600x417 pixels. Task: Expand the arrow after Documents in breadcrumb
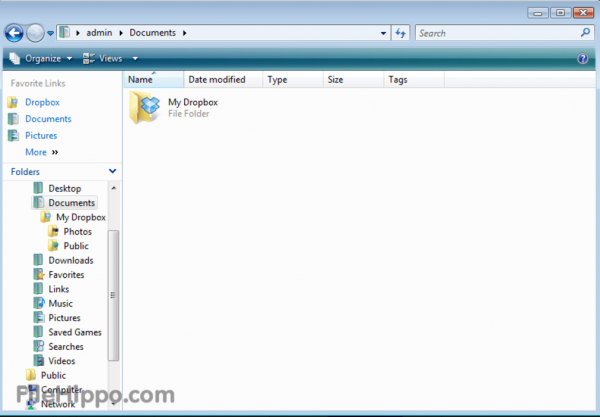184,33
